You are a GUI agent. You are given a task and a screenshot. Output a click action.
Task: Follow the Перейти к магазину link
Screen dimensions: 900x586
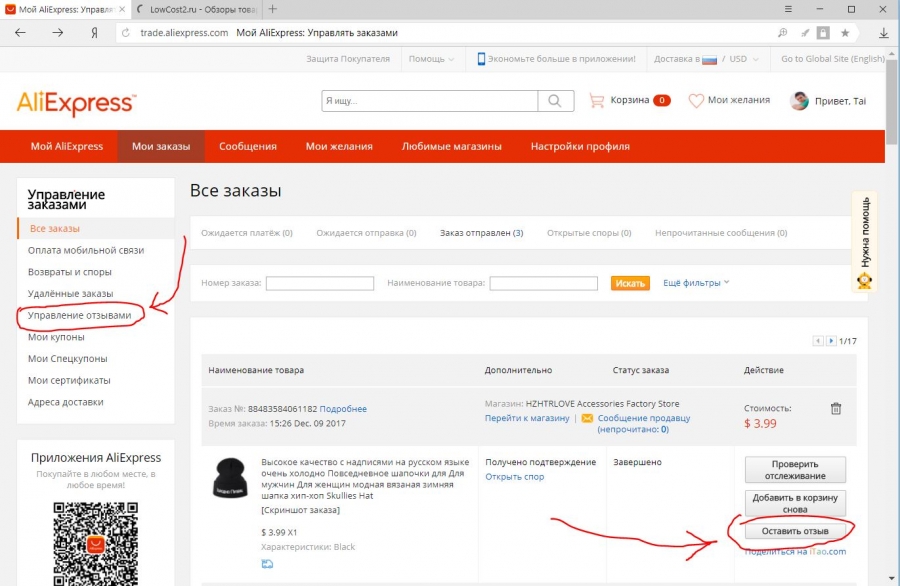[527, 418]
